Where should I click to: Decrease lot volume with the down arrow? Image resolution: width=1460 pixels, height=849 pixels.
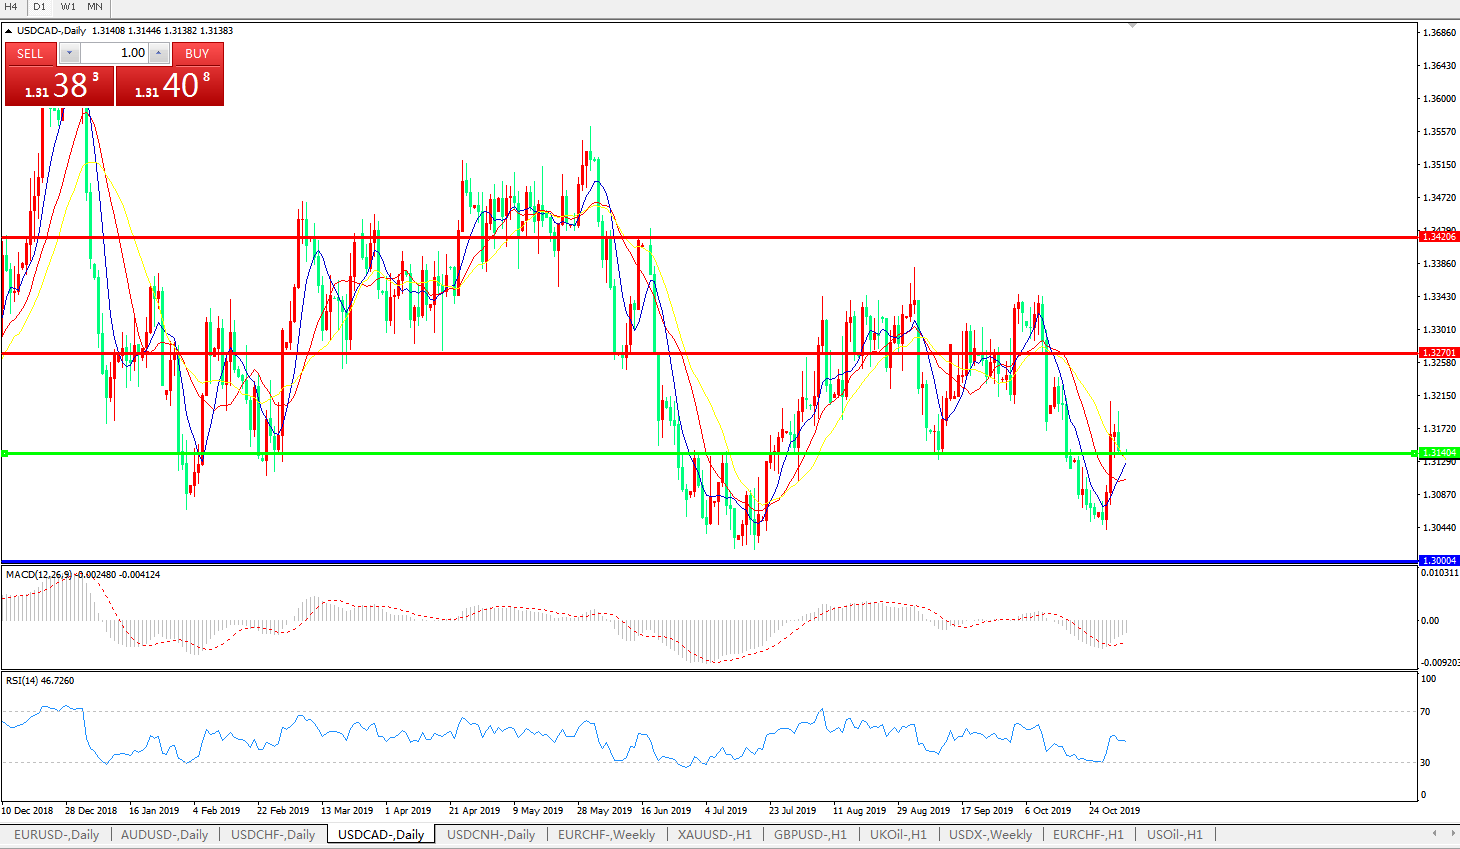point(69,53)
